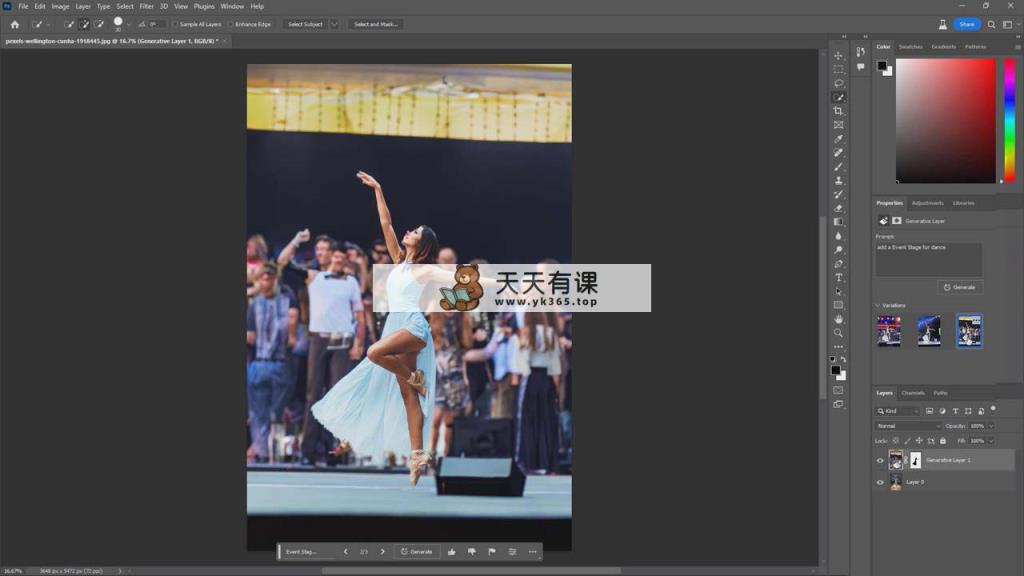1024x576 pixels.
Task: Select the Quick Selection tool in toolbox
Action: 839,97
